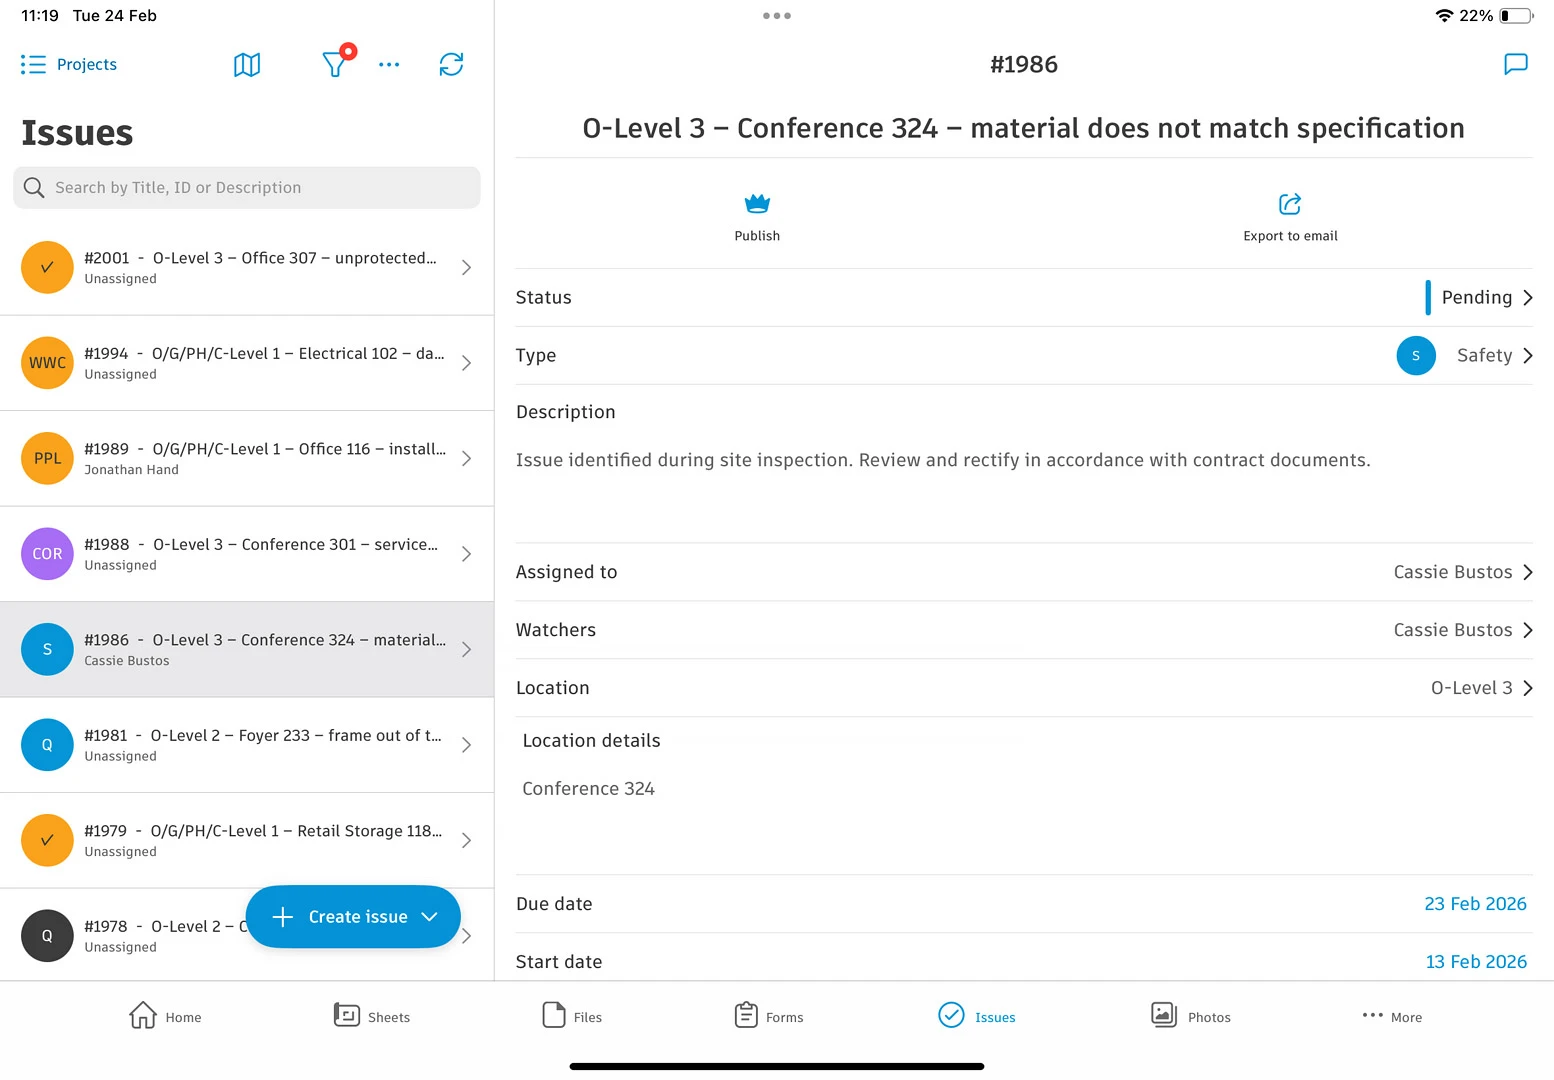
Task: Tap the PPL avatar for issue #1989
Action: (47, 458)
